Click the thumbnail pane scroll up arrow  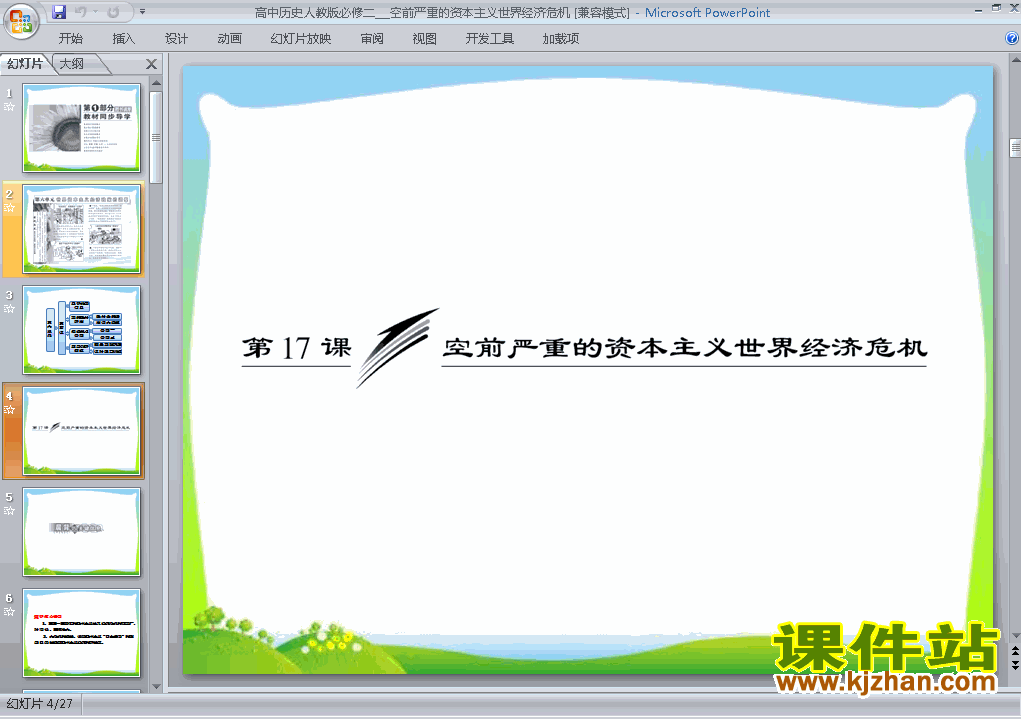tap(156, 83)
